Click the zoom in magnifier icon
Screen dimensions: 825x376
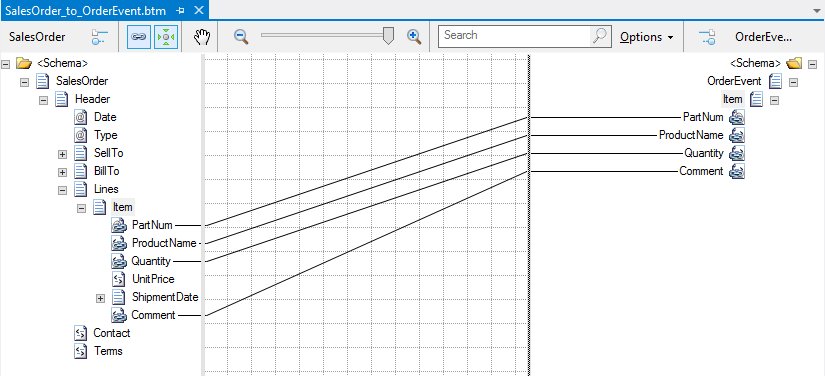pyautogui.click(x=415, y=36)
